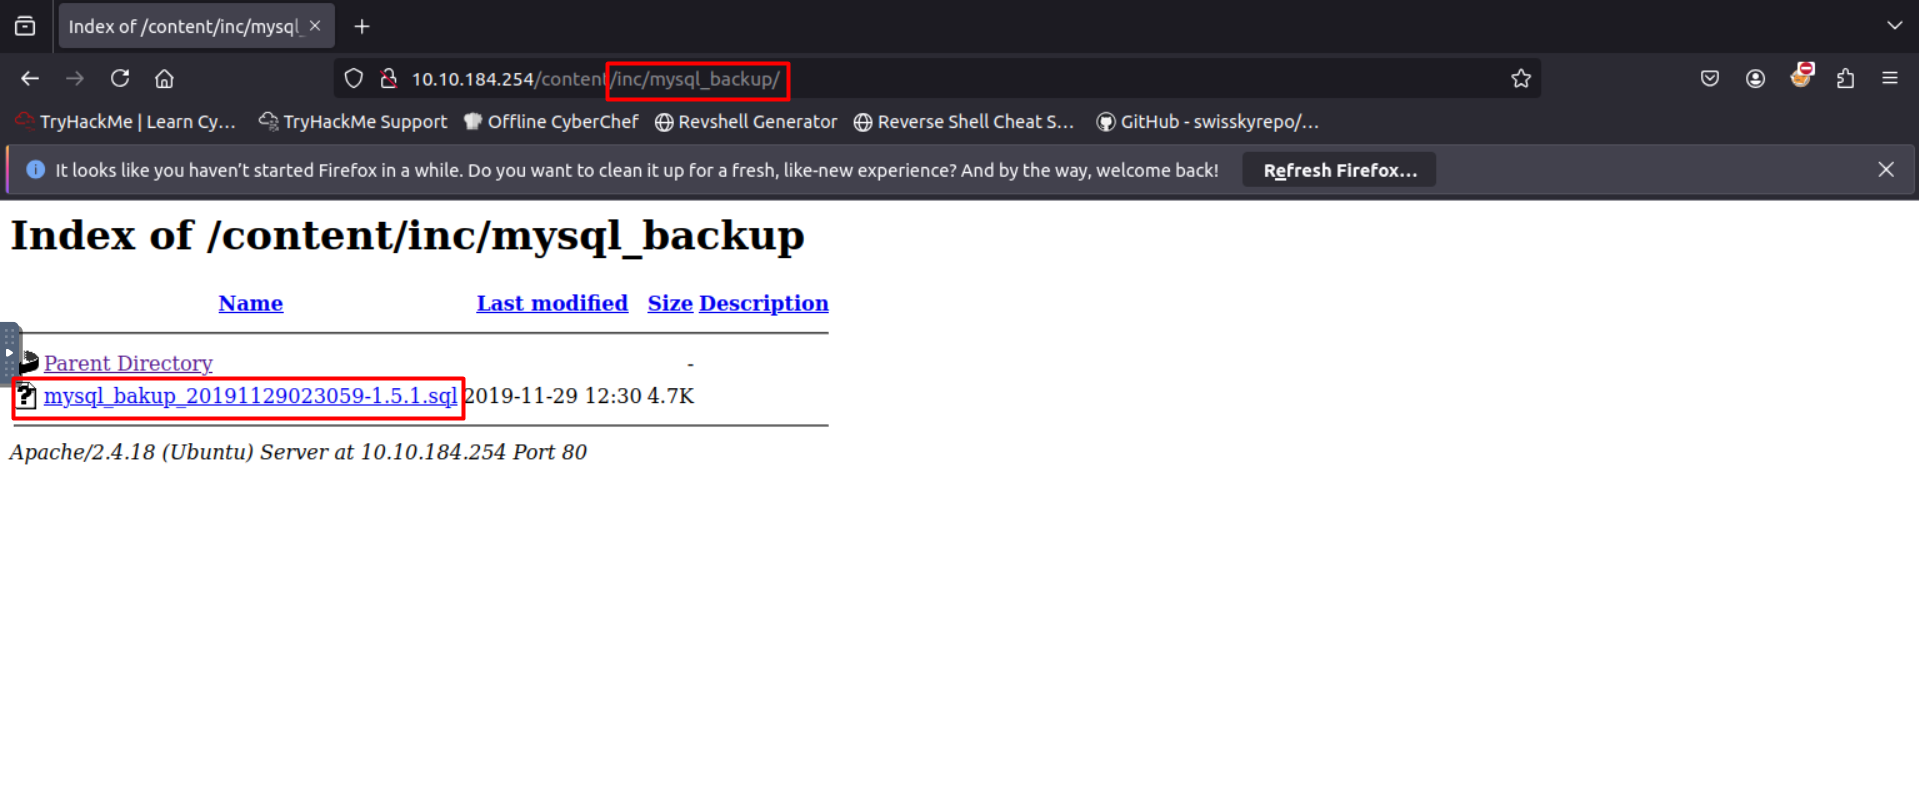Open a new tab with plus button
The image size is (1919, 800).
click(x=362, y=26)
